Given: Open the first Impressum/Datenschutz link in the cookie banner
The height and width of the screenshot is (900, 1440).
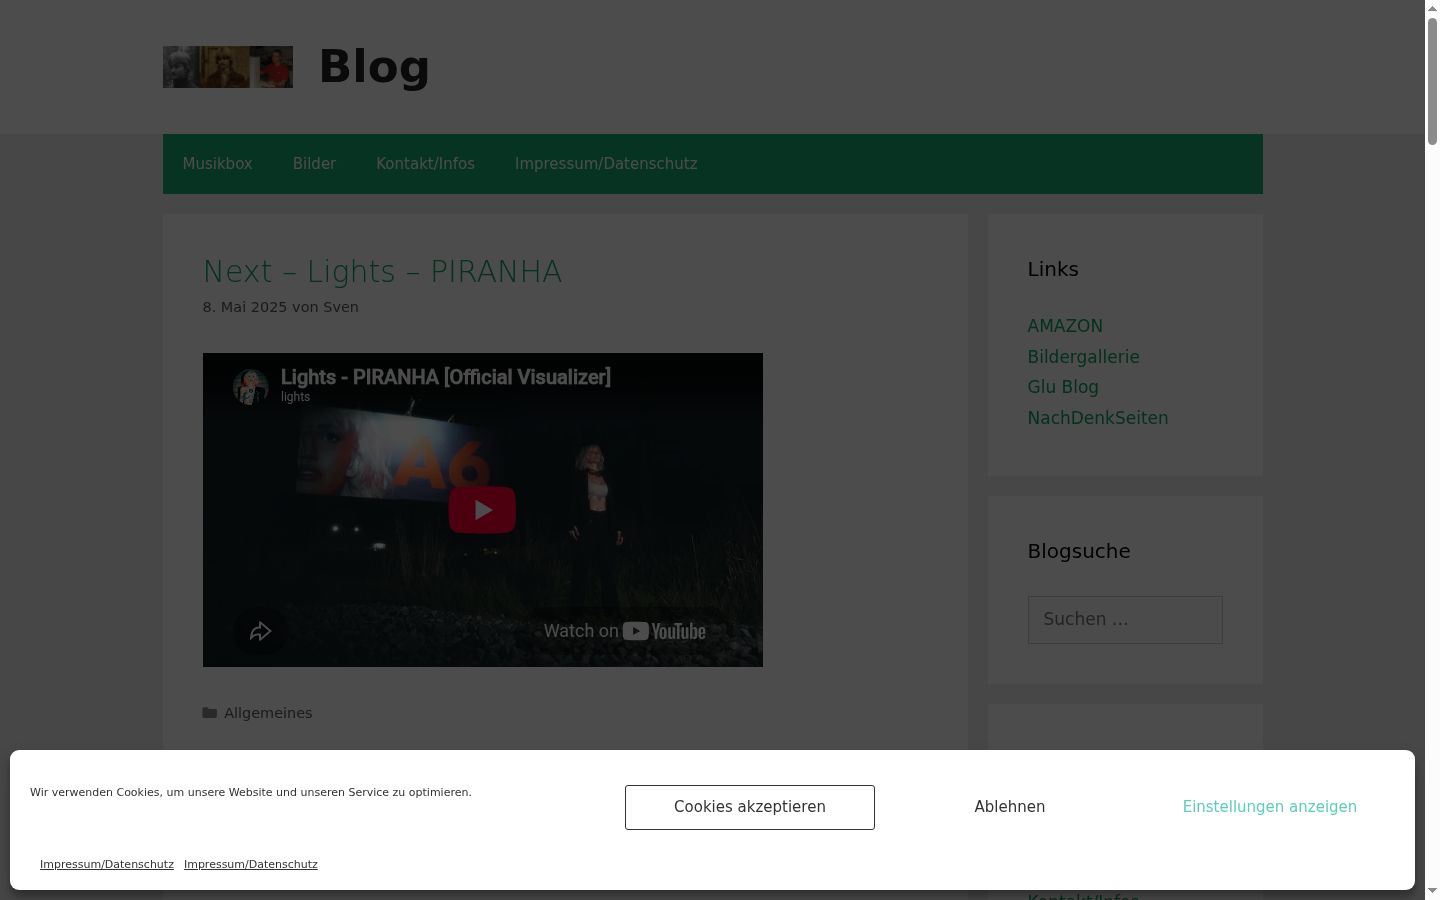Looking at the screenshot, I should point(107,864).
